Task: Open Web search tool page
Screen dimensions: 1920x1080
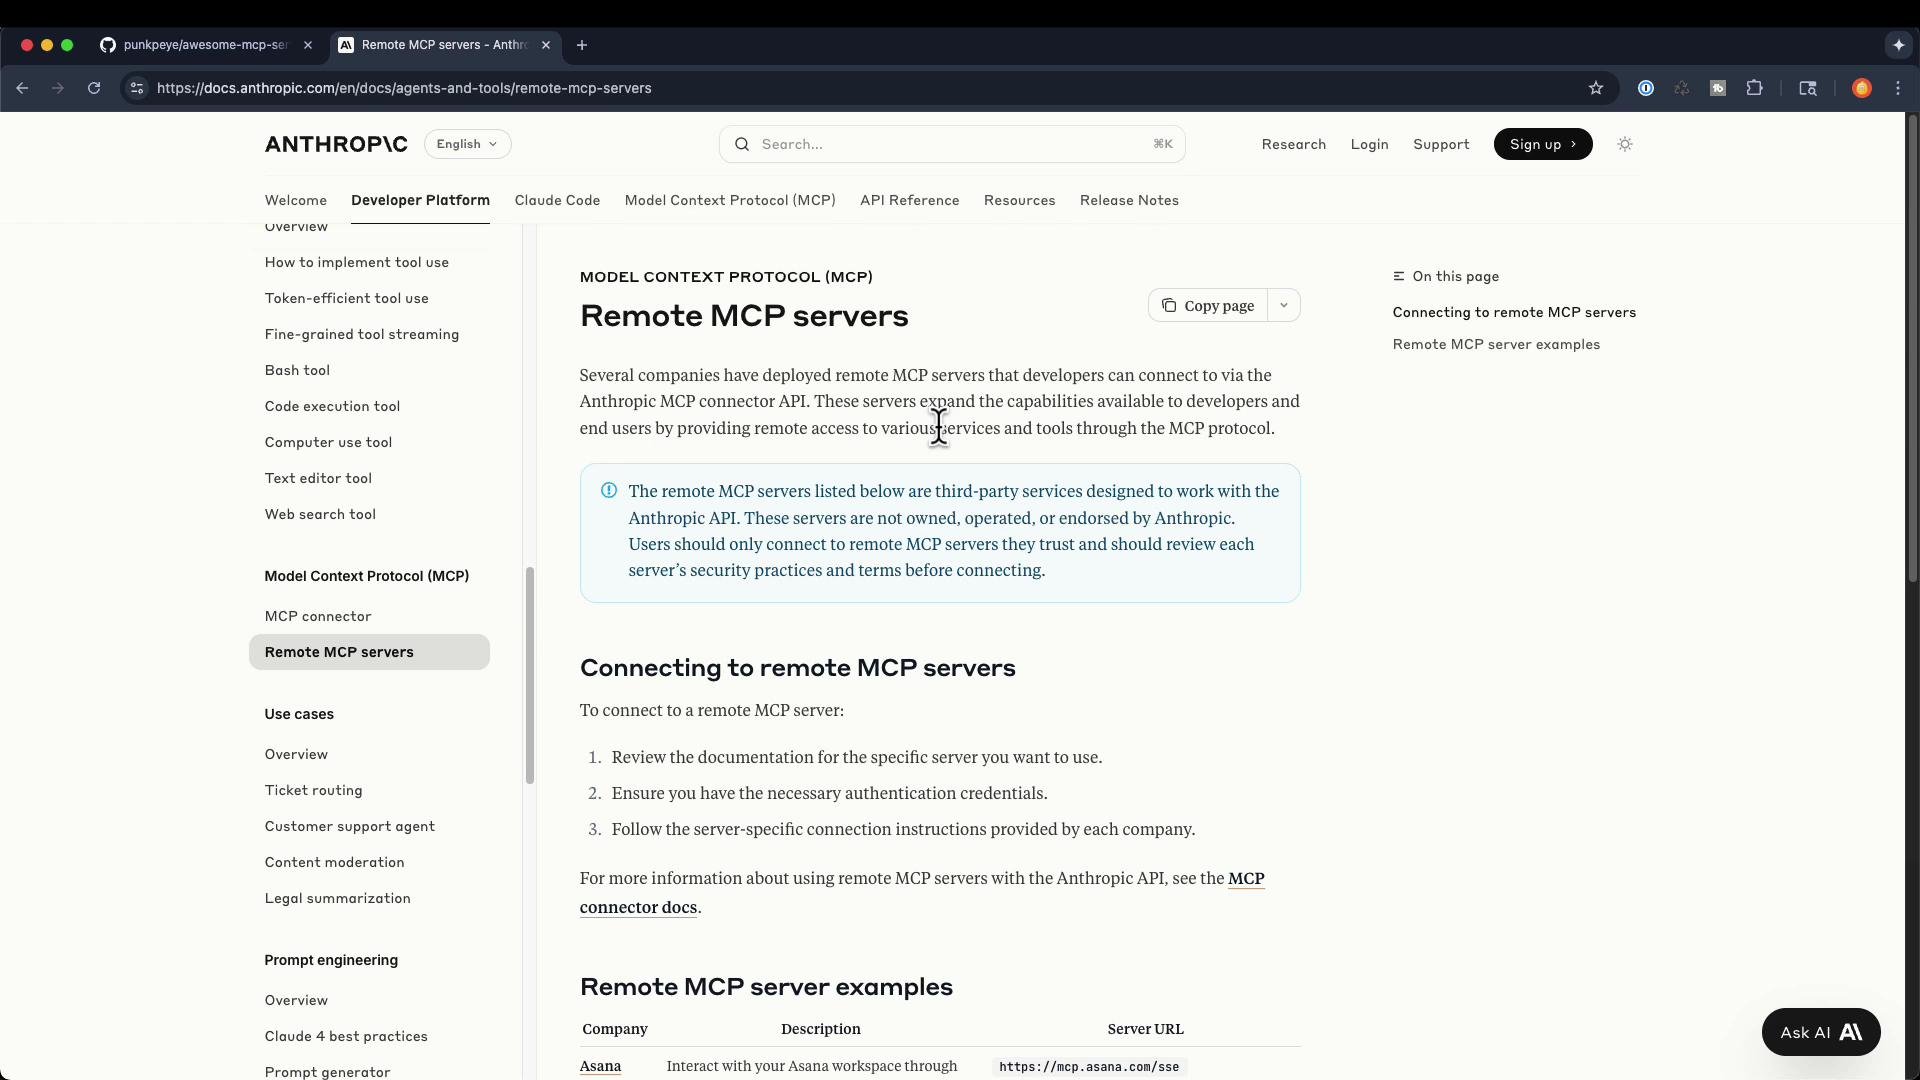Action: point(320,514)
